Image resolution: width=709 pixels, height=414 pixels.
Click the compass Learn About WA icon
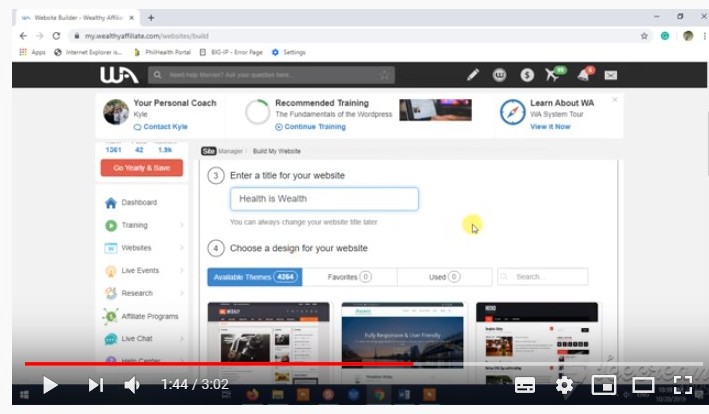512,112
